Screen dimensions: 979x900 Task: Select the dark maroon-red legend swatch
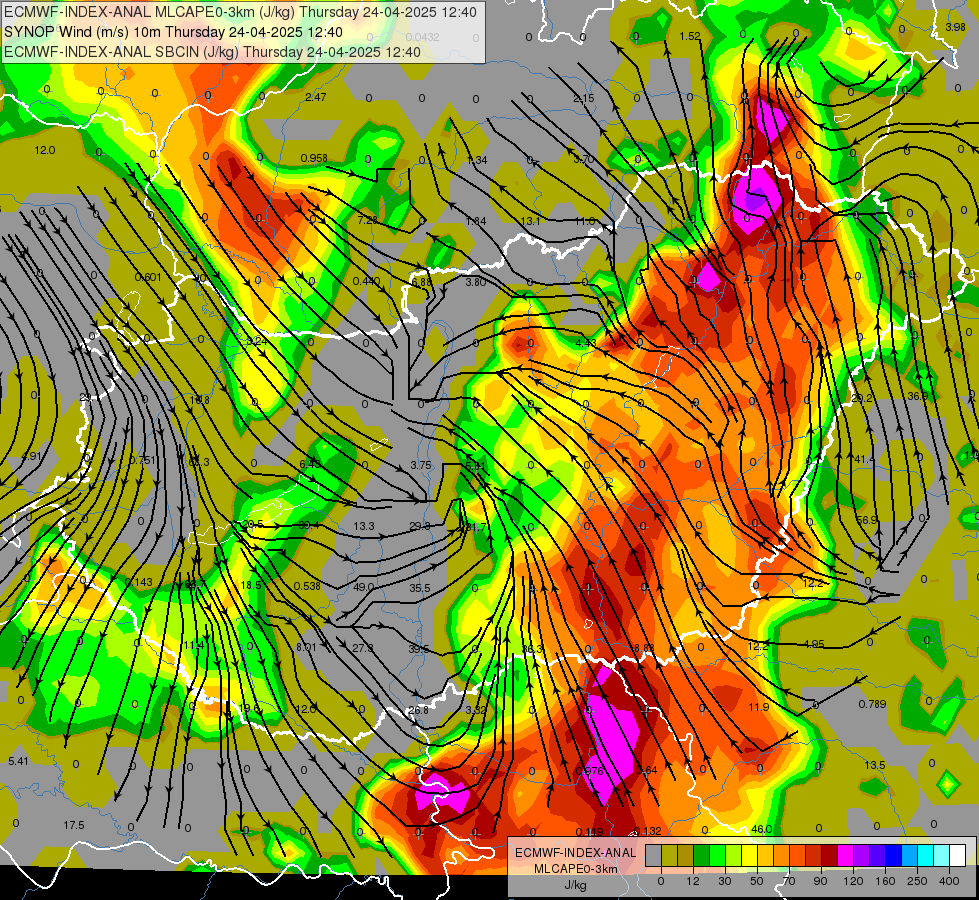pos(829,856)
